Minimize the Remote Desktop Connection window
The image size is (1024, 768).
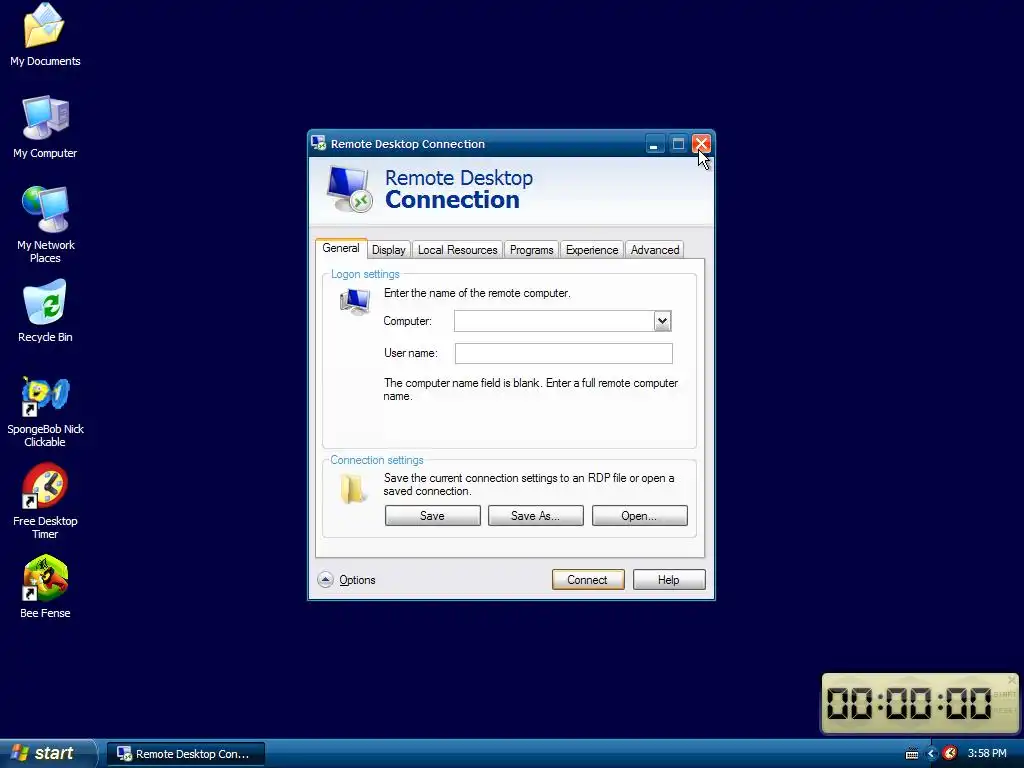click(x=654, y=144)
